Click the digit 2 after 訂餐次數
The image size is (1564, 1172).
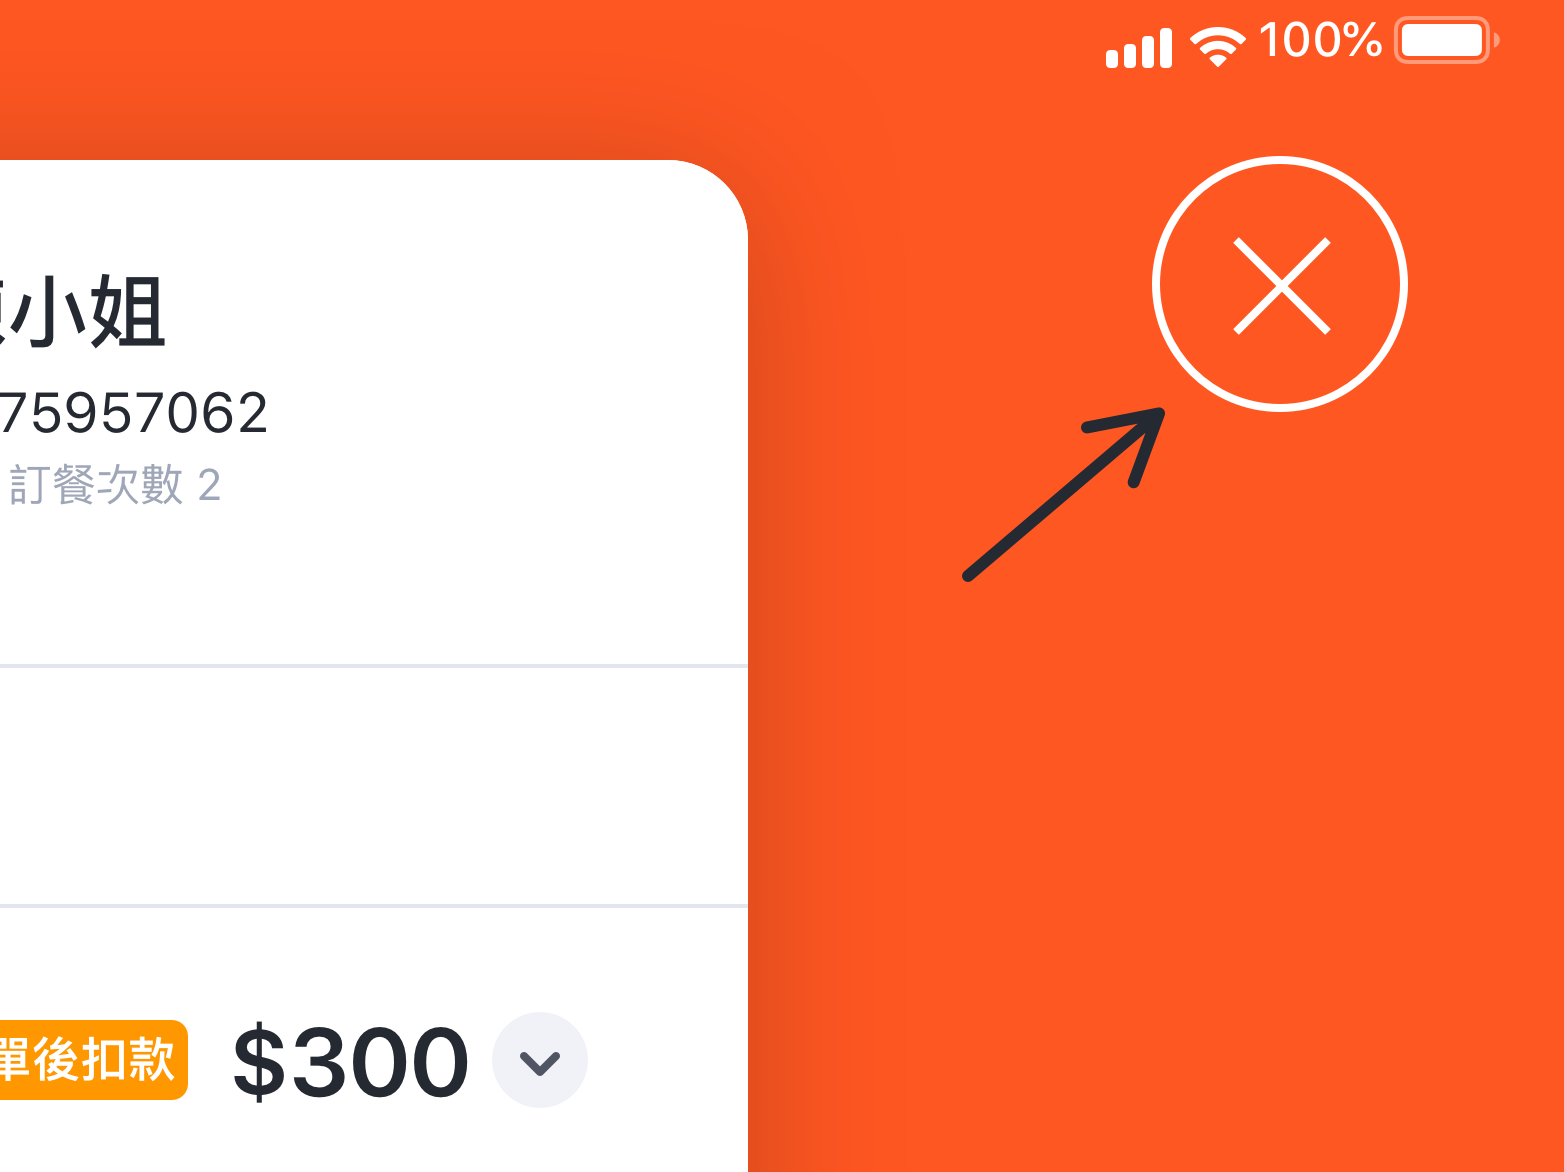[x=209, y=486]
